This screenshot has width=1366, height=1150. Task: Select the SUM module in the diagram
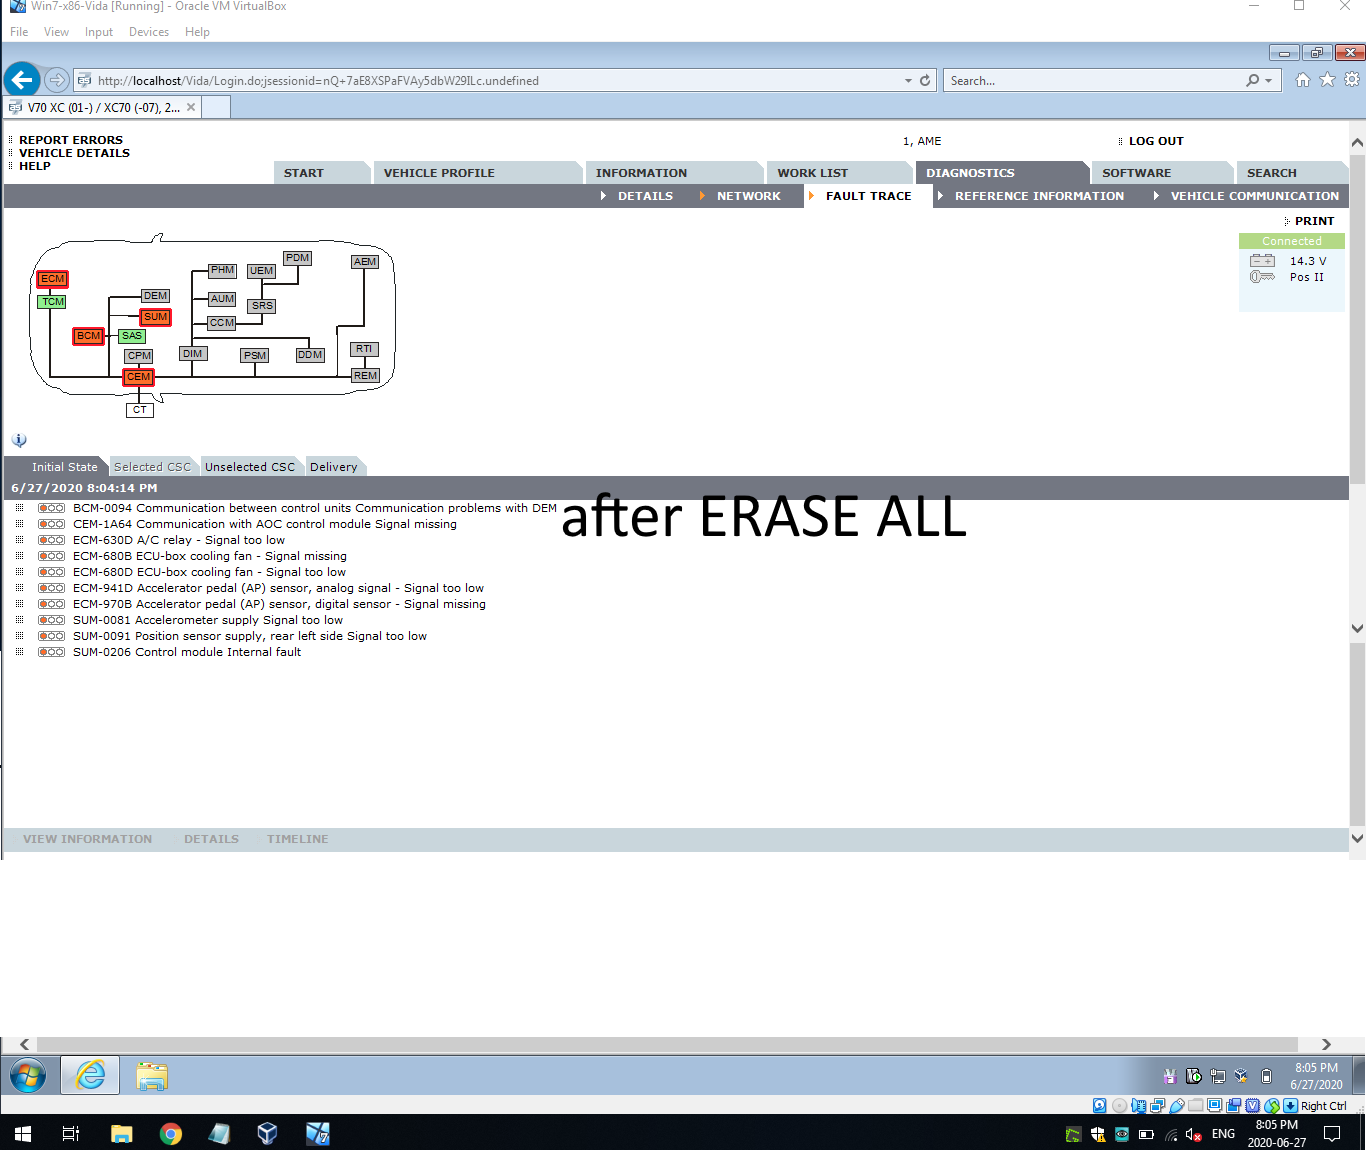[x=155, y=317]
